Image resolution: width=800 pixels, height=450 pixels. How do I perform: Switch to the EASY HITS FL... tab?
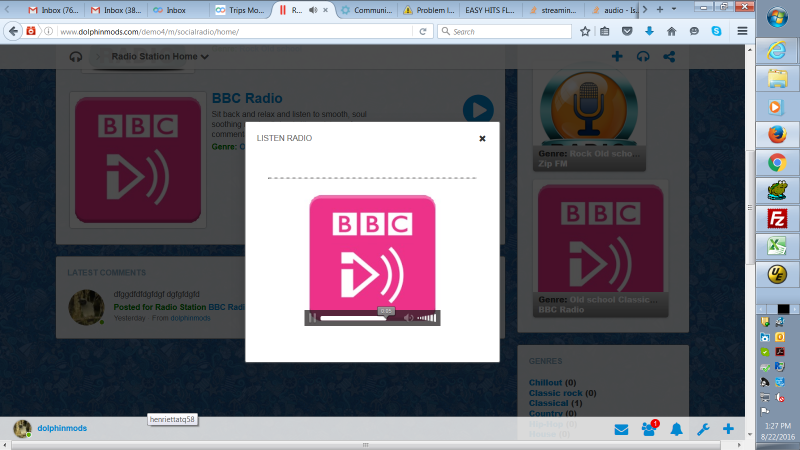pyautogui.click(x=490, y=10)
